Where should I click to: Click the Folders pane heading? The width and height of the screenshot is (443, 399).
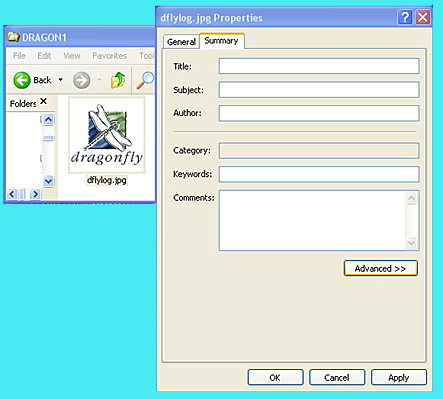point(23,104)
